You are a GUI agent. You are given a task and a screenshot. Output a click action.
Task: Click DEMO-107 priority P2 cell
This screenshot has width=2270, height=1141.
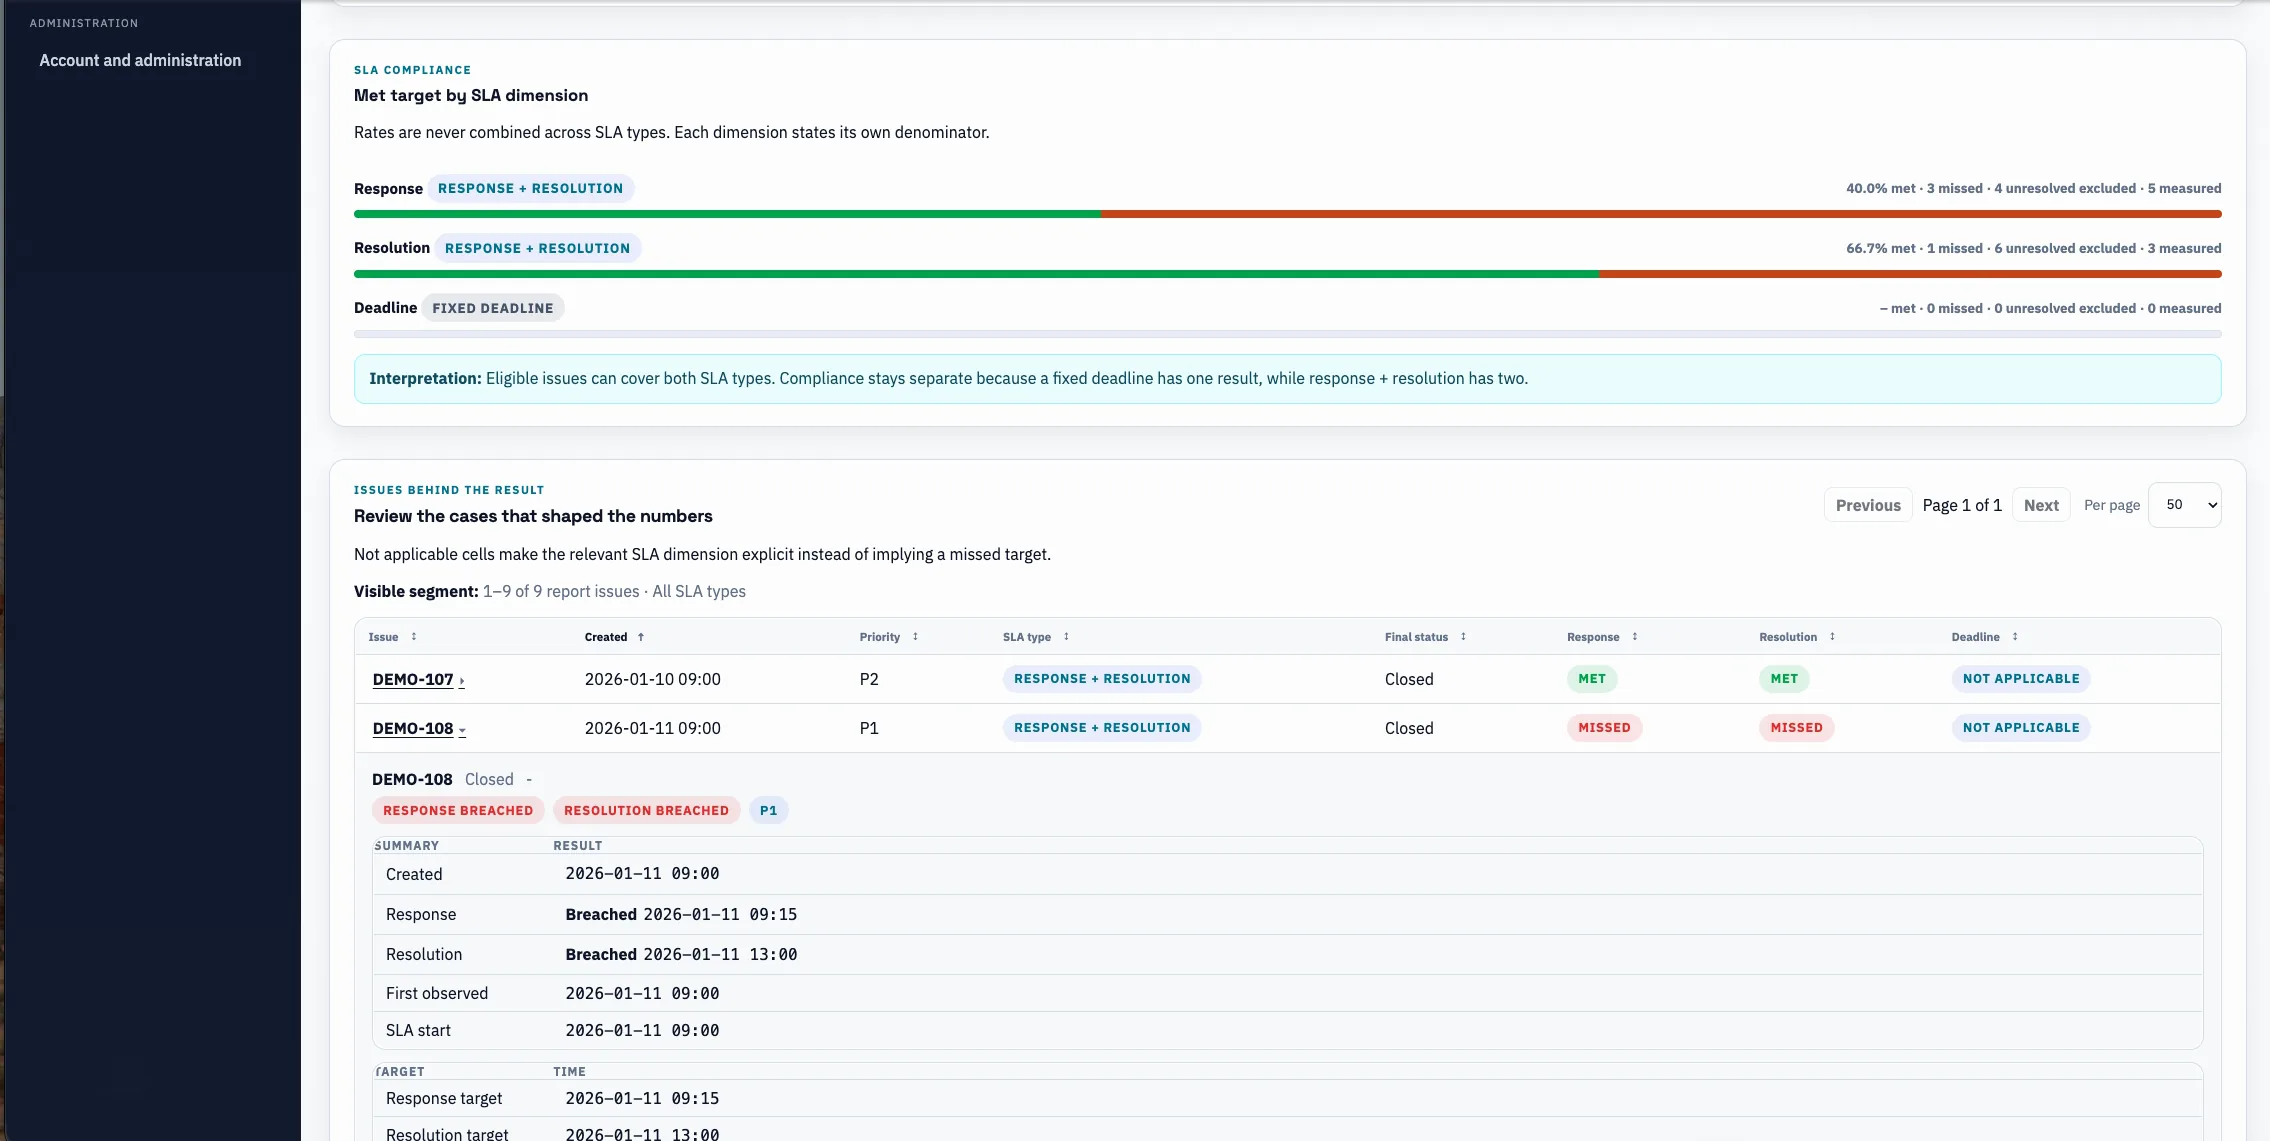click(x=869, y=680)
